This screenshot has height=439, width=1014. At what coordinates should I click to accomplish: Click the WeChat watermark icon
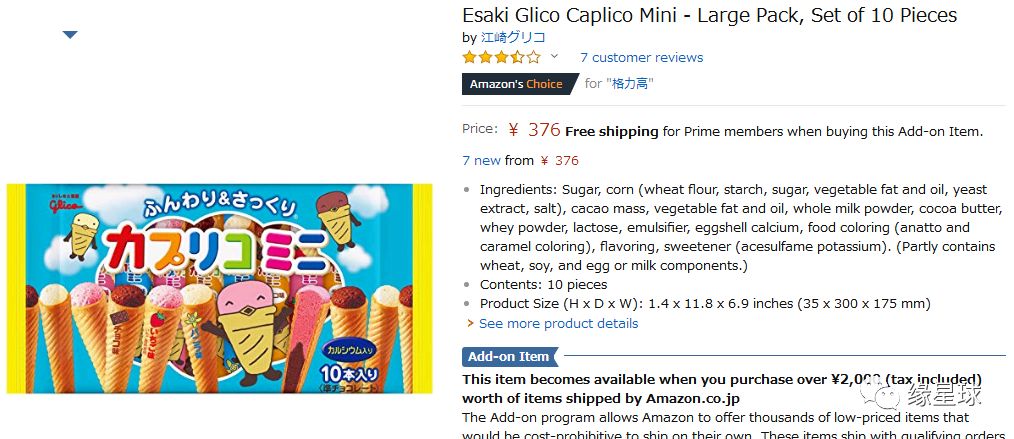[x=880, y=393]
